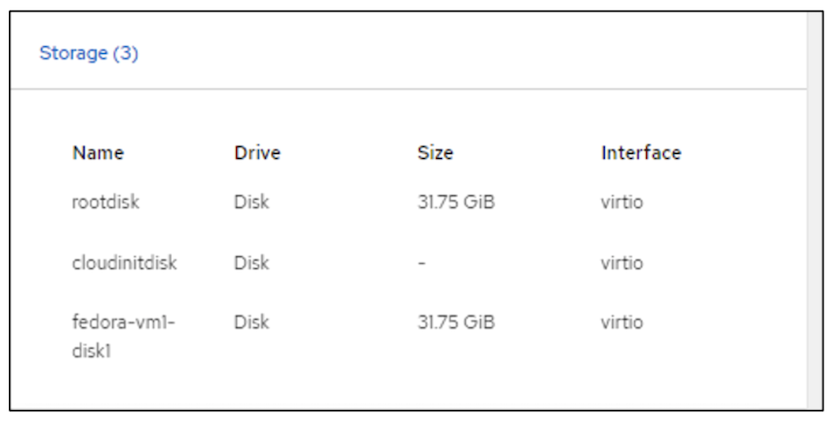Screen dimensions: 840x424
Task: Click virtio interface in the rootdisk row
Action: click(622, 202)
